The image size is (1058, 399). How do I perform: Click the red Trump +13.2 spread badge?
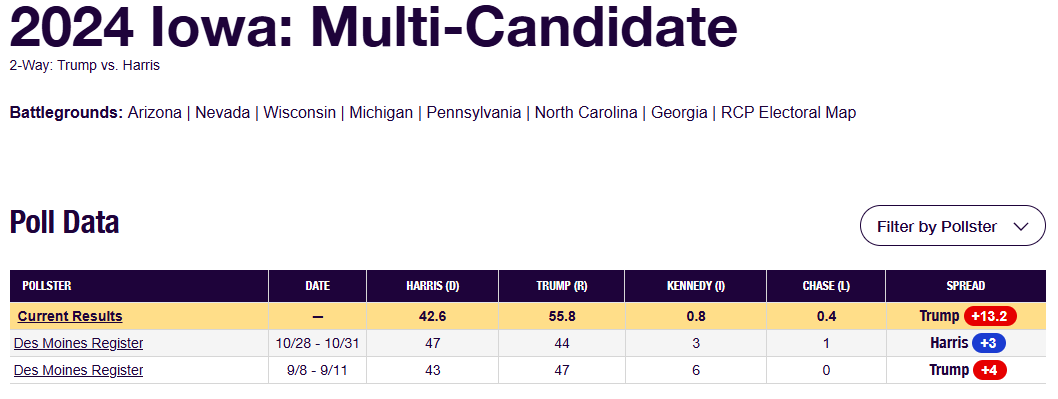[990, 316]
